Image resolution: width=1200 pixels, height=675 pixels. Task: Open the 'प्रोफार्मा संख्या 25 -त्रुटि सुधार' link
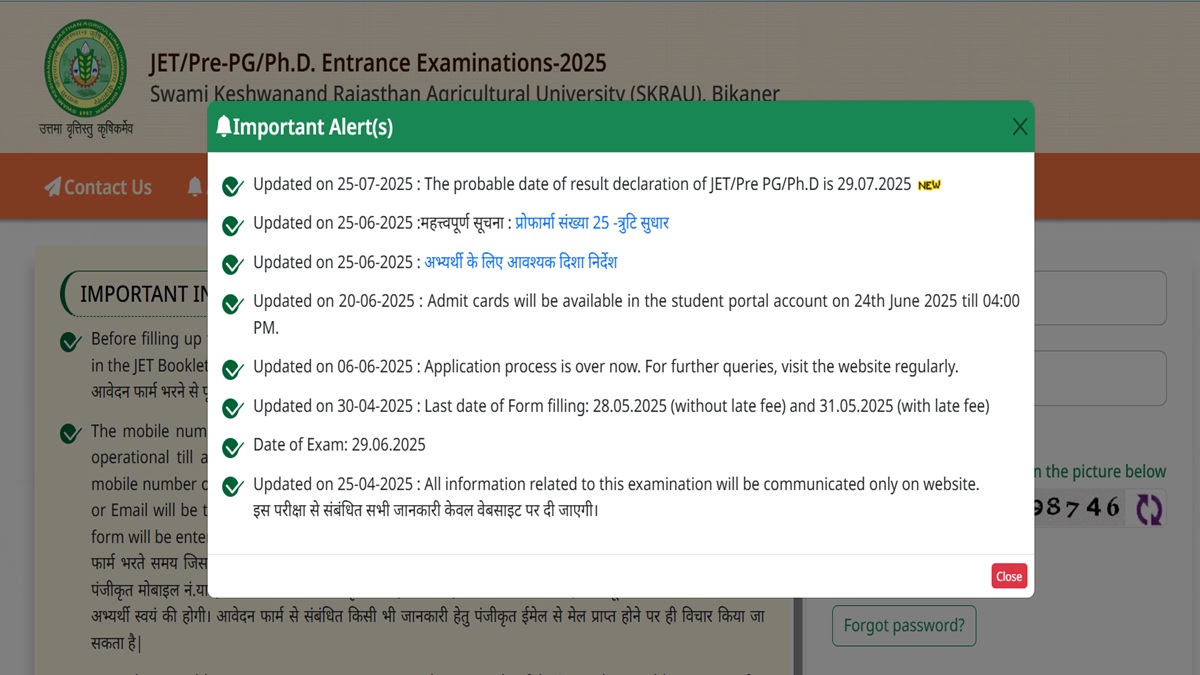[x=592, y=223]
